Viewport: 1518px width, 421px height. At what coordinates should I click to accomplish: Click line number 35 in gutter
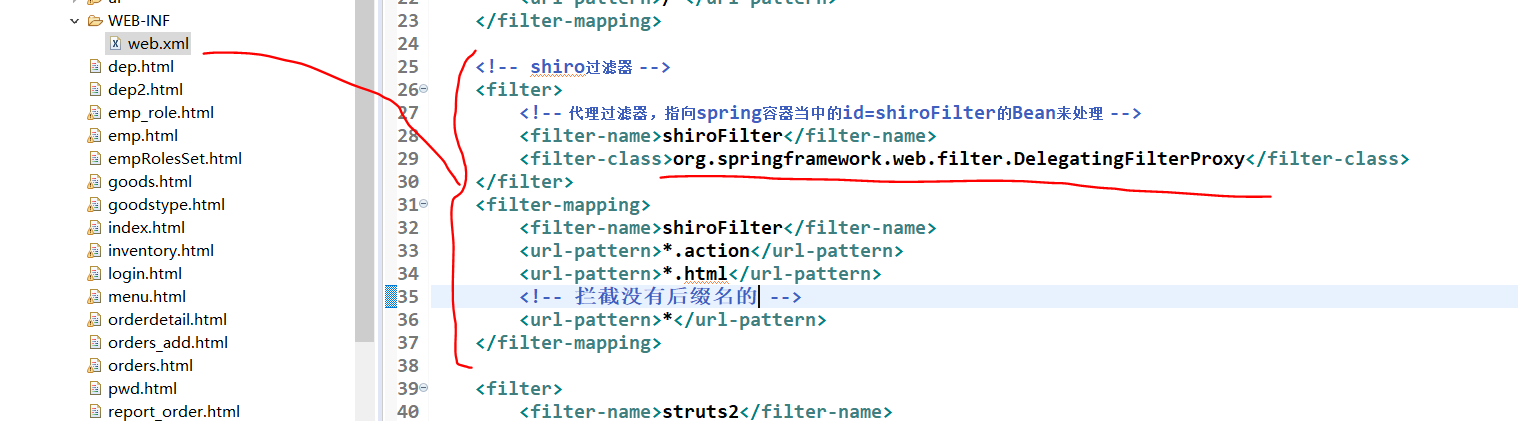pyautogui.click(x=408, y=297)
